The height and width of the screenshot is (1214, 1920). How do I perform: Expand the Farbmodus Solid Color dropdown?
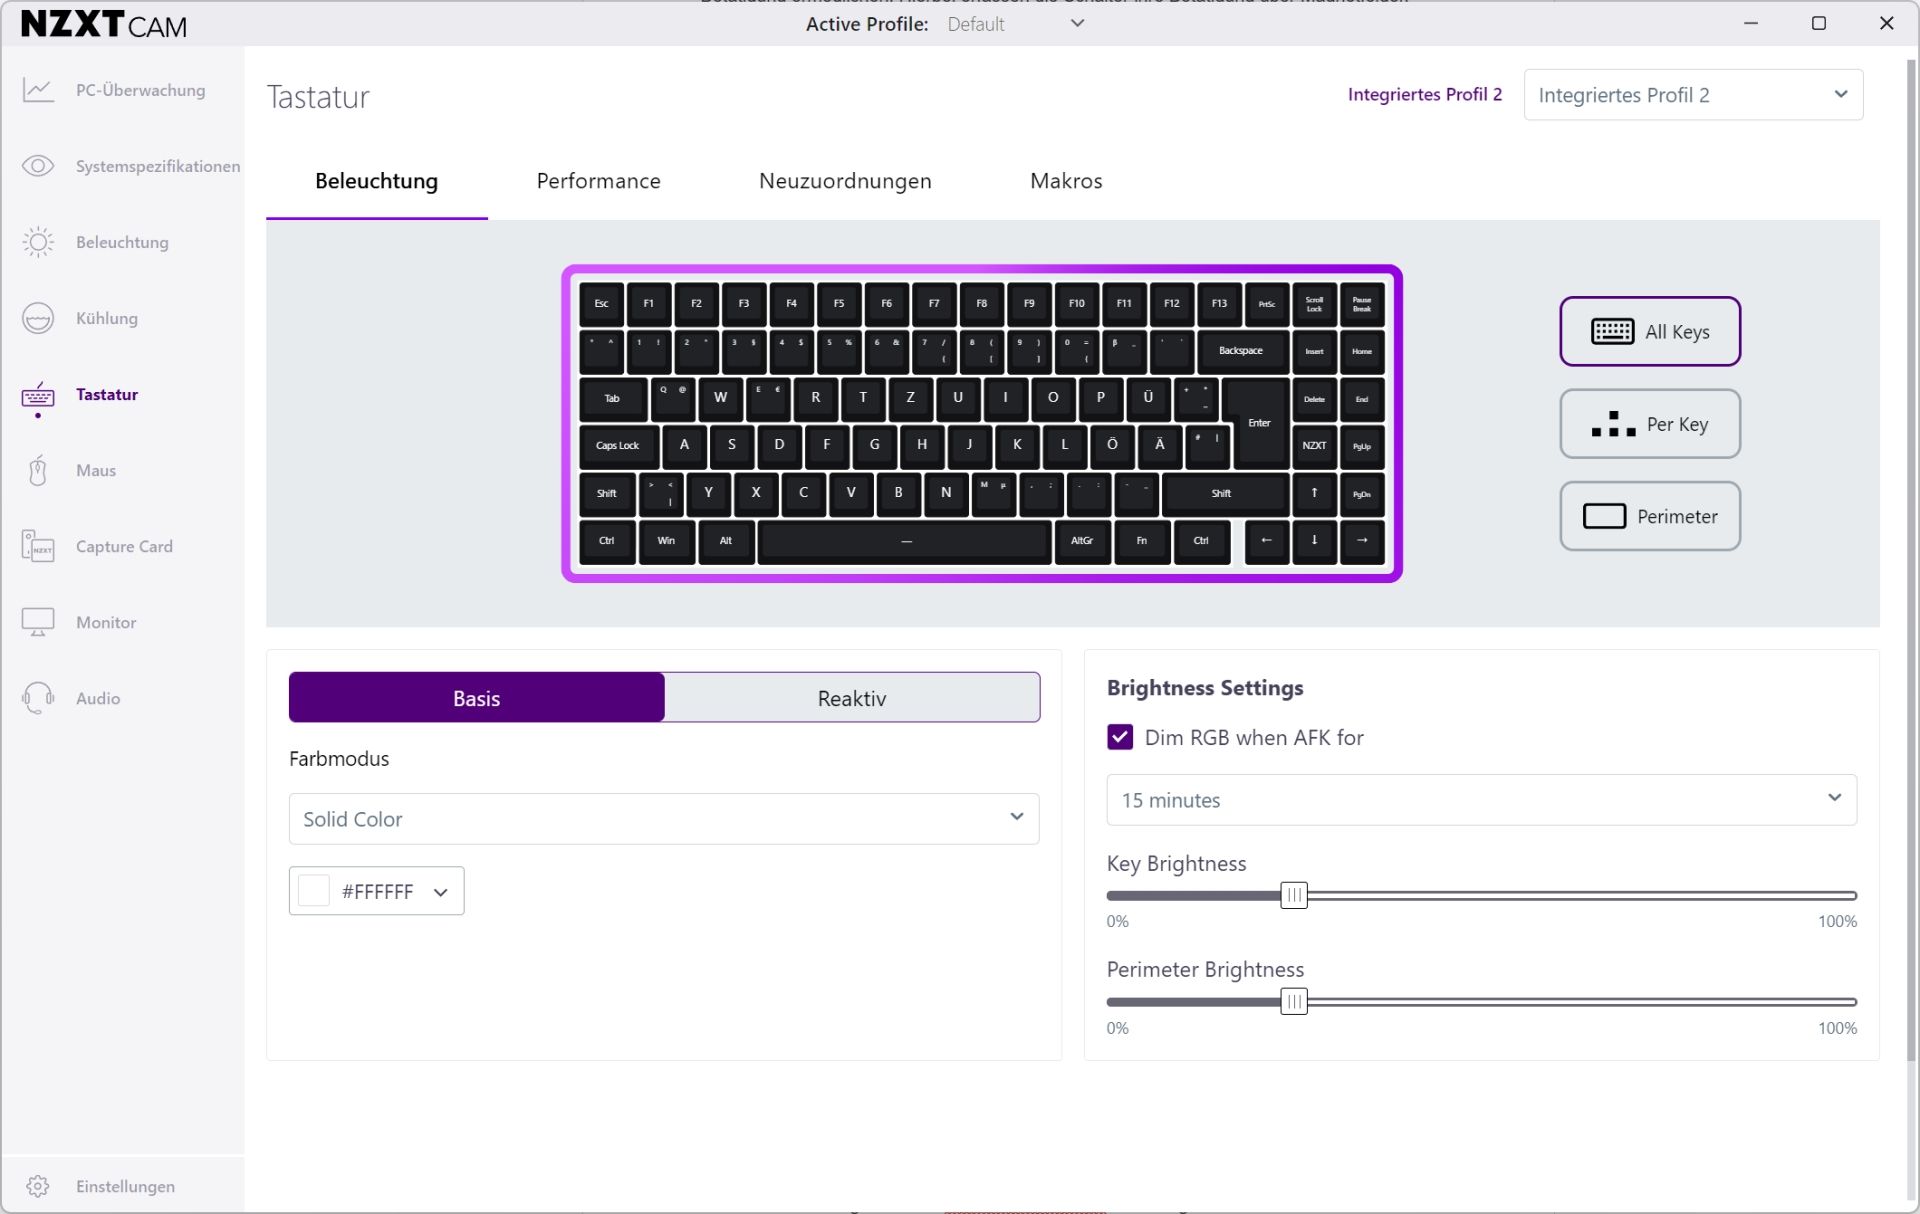(x=664, y=819)
